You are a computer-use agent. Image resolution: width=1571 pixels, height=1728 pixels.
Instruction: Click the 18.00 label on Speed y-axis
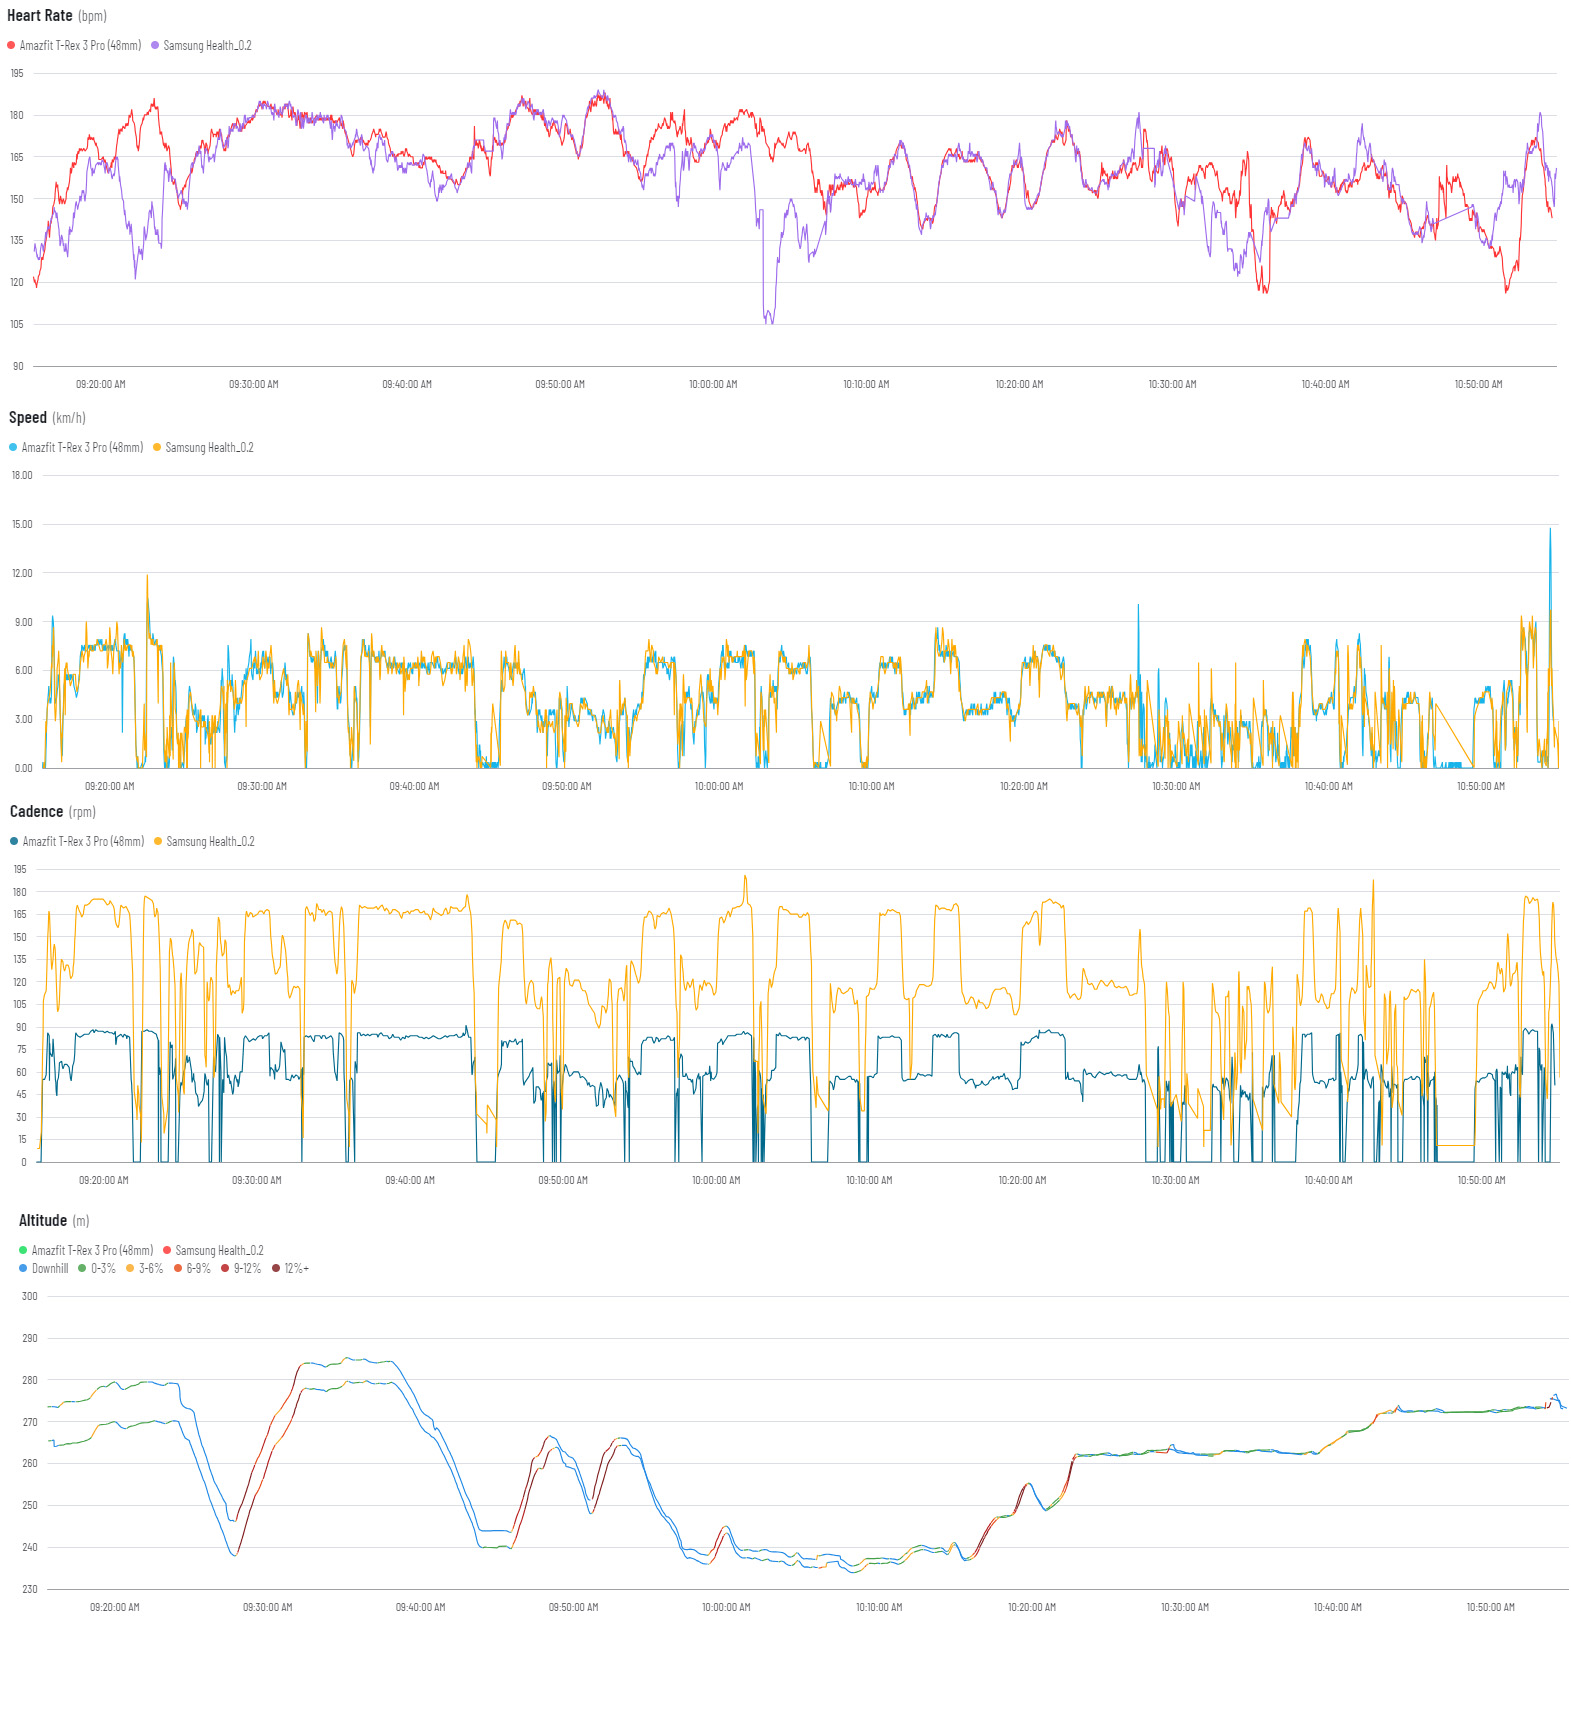(x=22, y=476)
